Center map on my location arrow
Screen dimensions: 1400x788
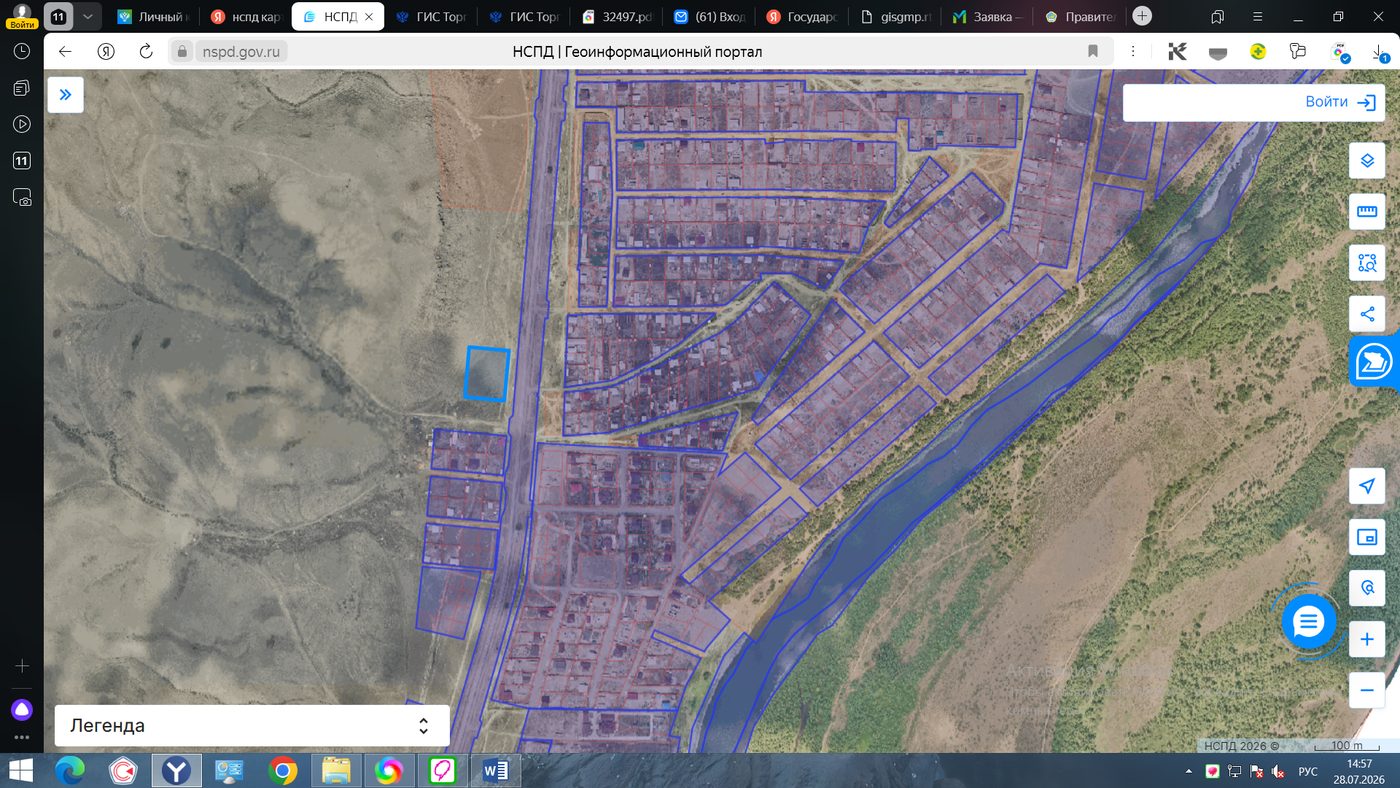coord(1367,486)
